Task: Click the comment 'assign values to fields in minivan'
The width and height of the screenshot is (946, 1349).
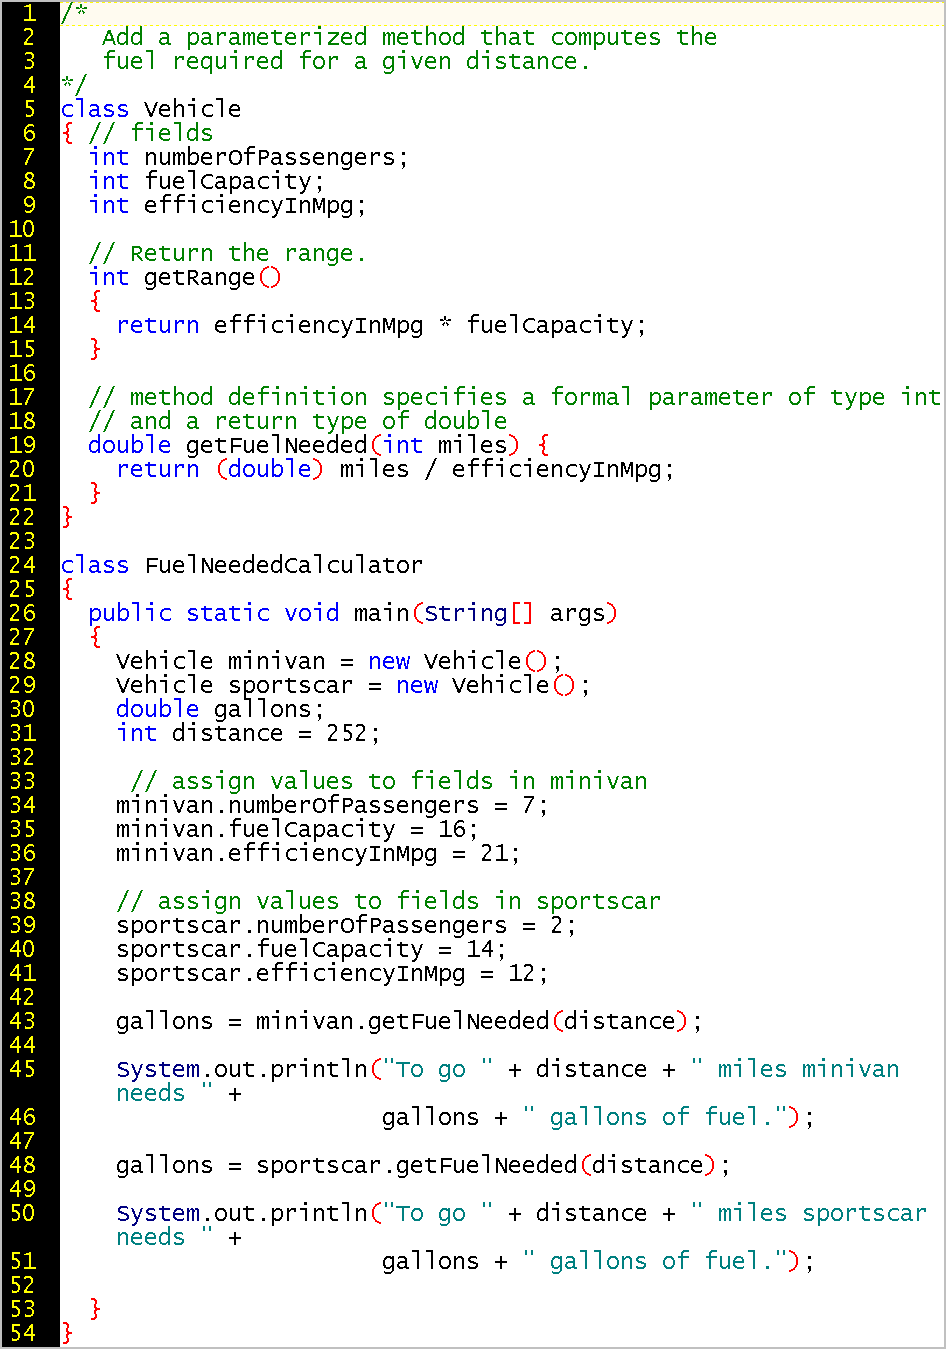Action: click(x=389, y=781)
